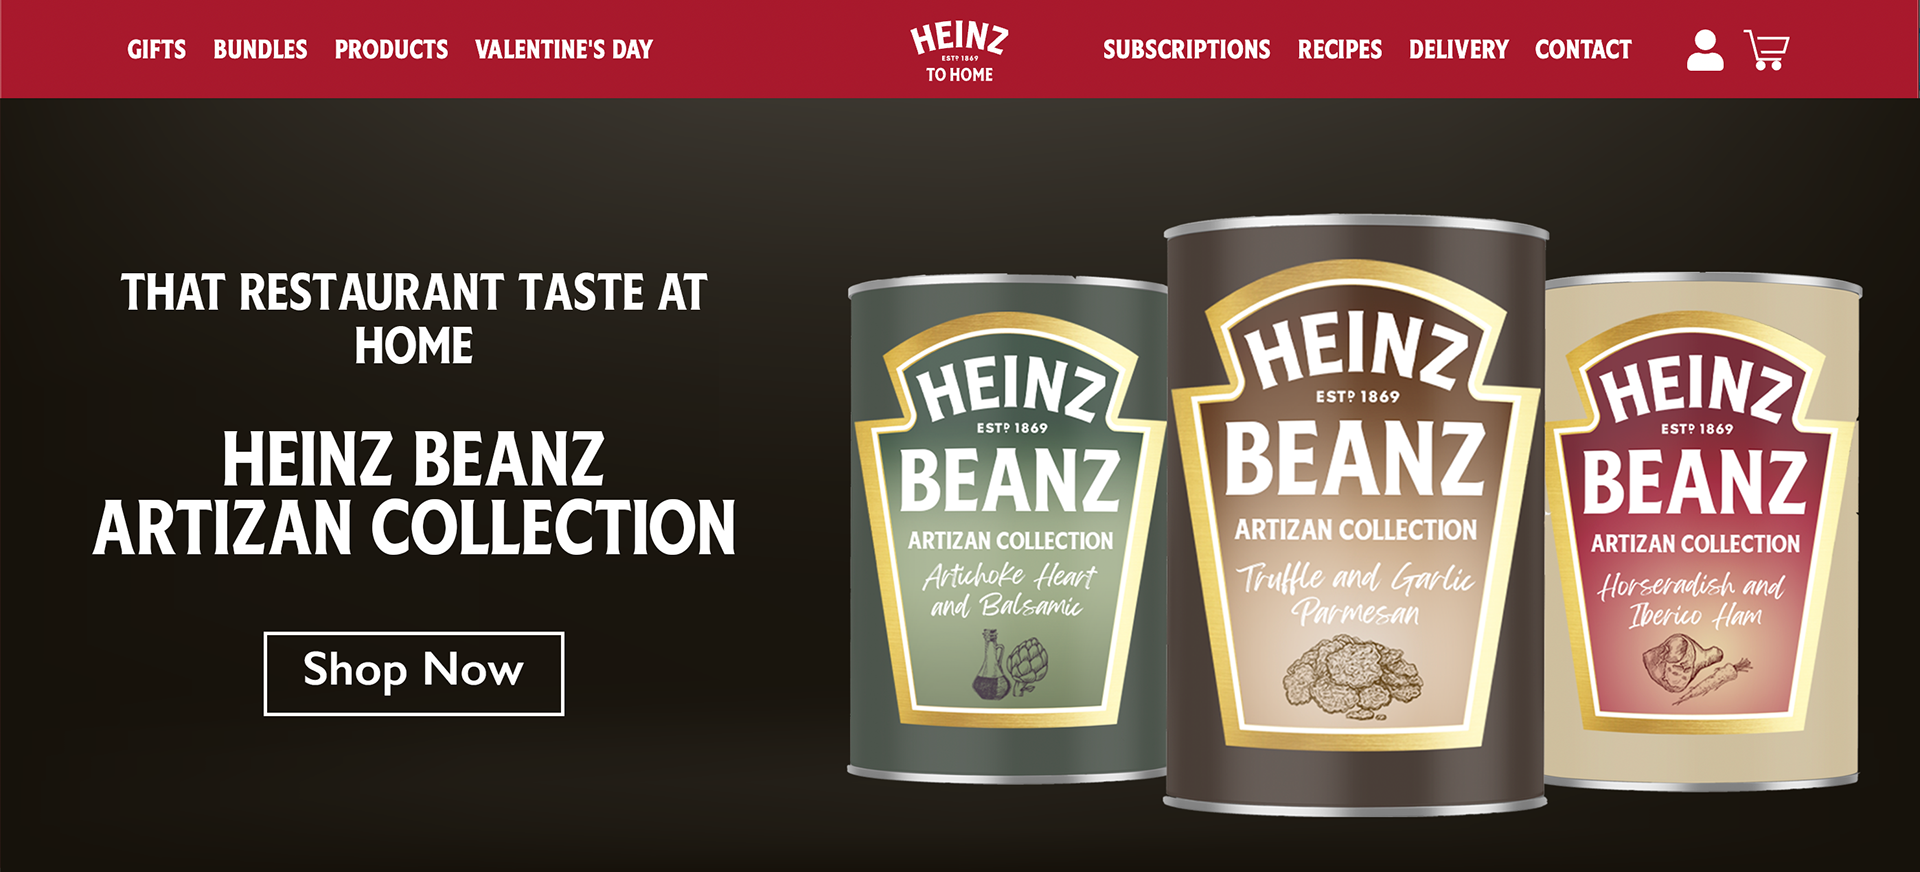Click the artichoke and bottle illustration
Viewport: 1920px width, 872px height.
1010,663
